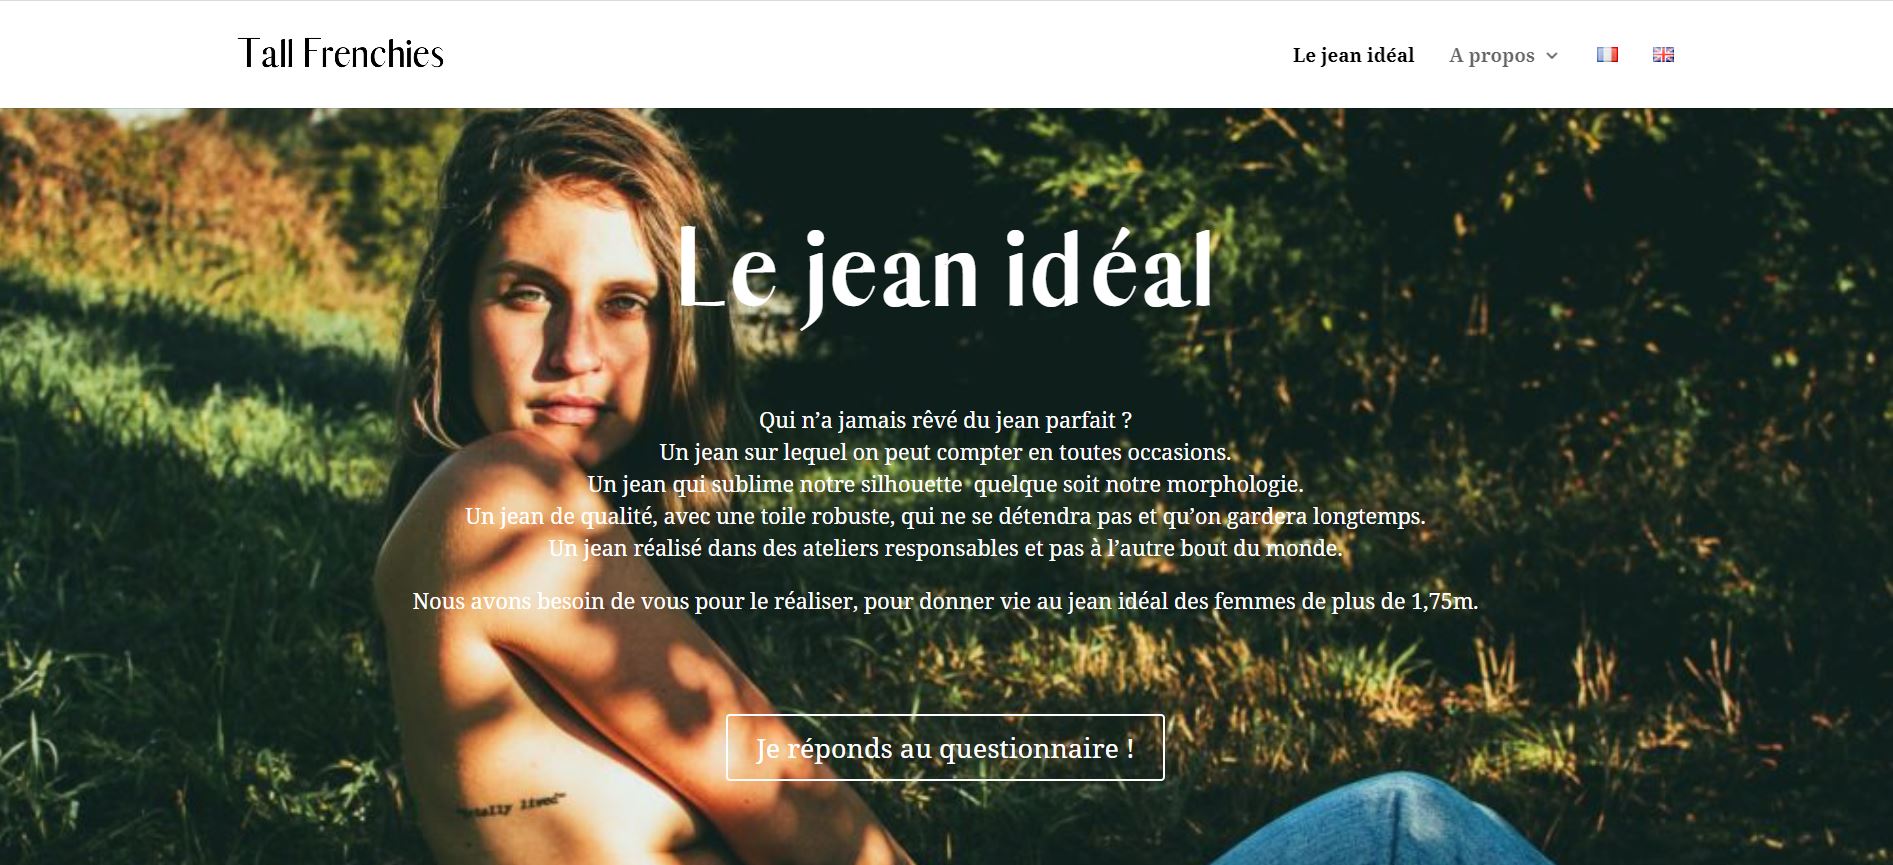Click the Je réponds au questionnaire ! button
Viewport: 1893px width, 865px height.
(945, 748)
